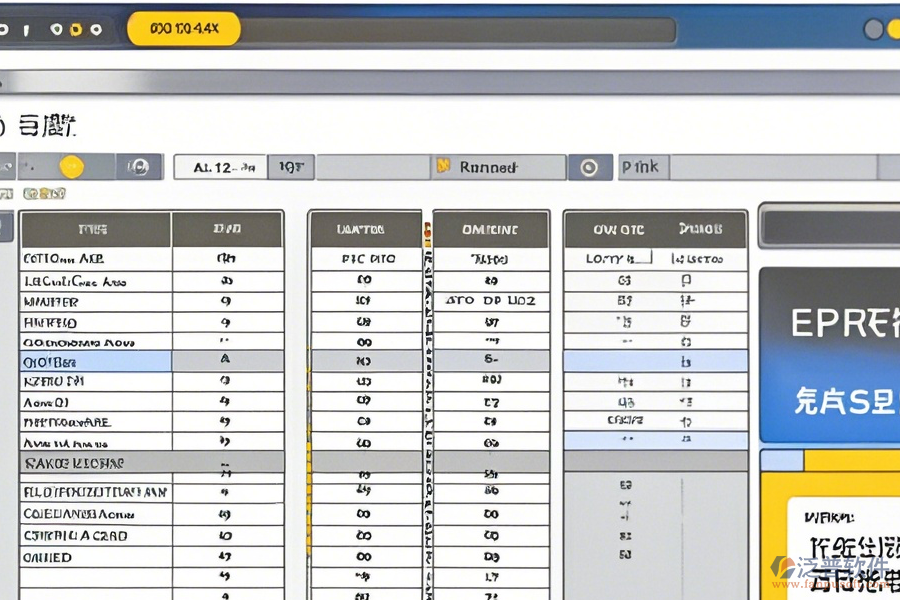Click the OMEINE column header
Screen dimensions: 900x600
490,229
